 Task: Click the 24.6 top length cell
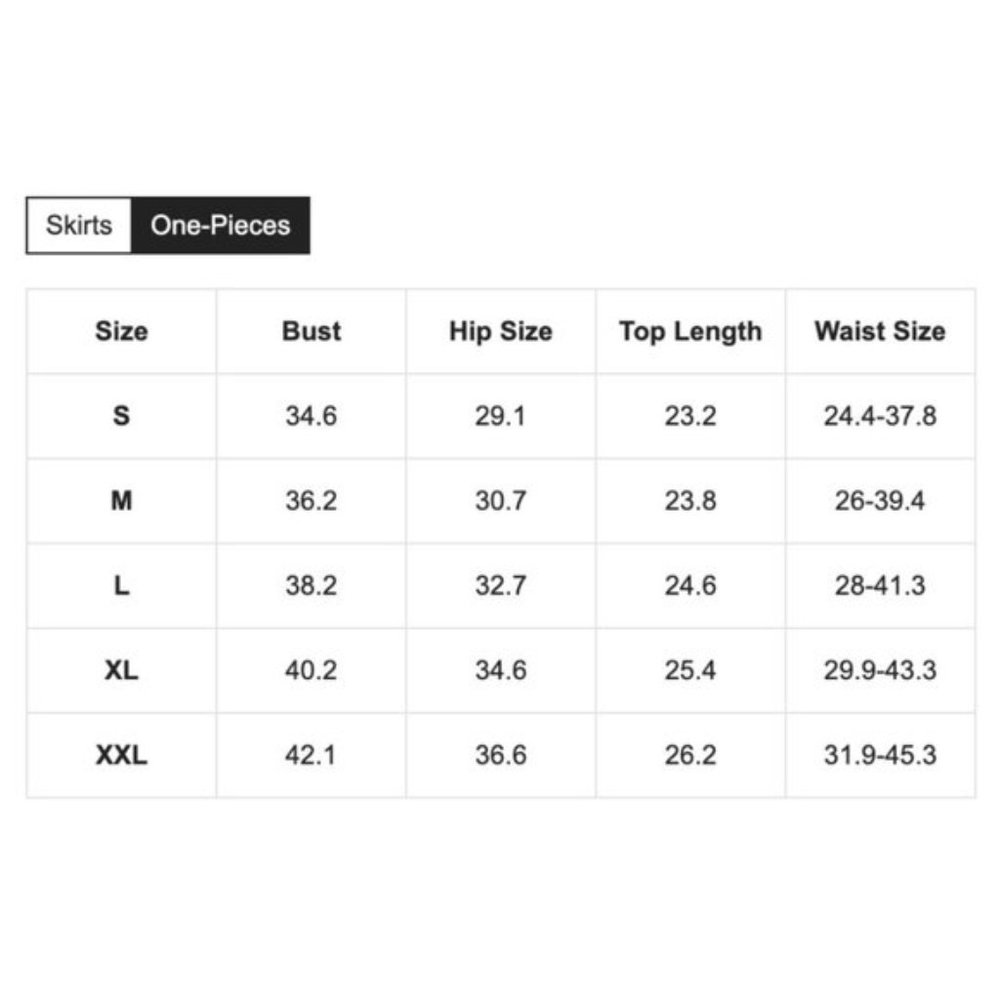691,585
